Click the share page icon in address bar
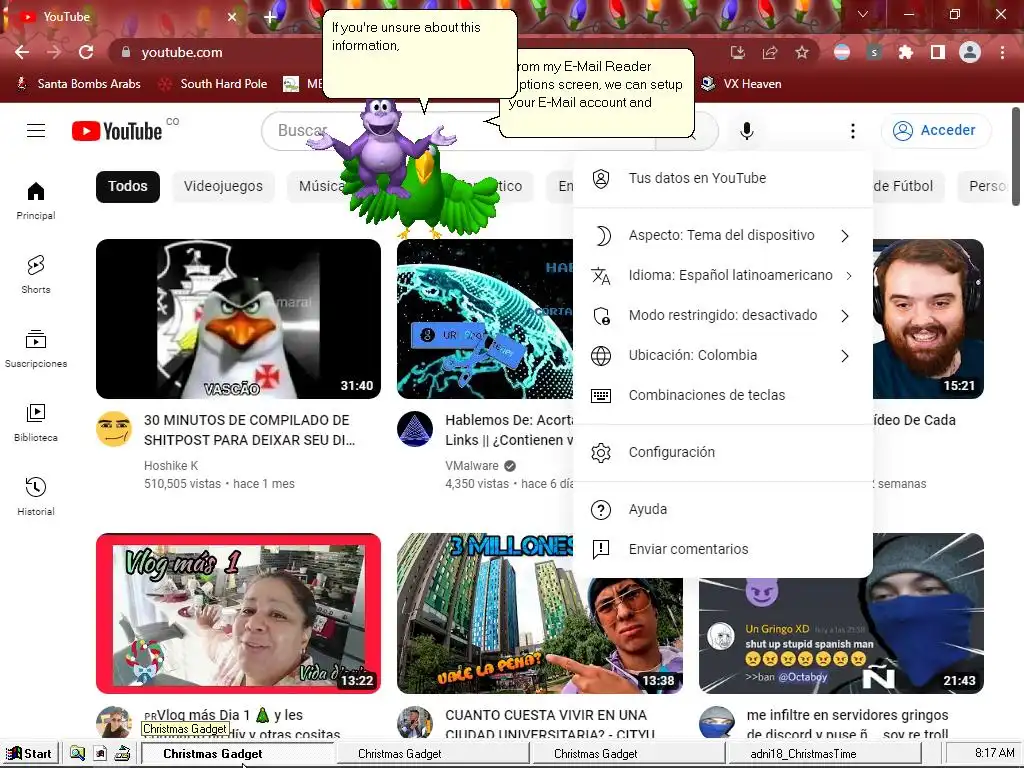Screen dimensions: 1024x768 770,52
